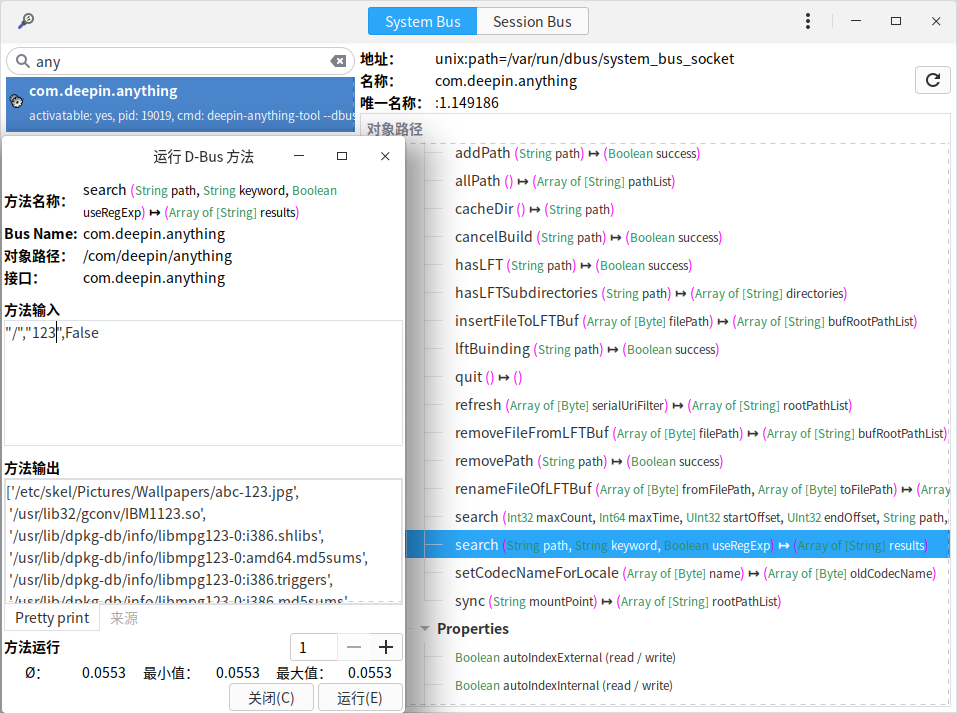Focus the 'any' search field
957x713 pixels.
(x=180, y=62)
